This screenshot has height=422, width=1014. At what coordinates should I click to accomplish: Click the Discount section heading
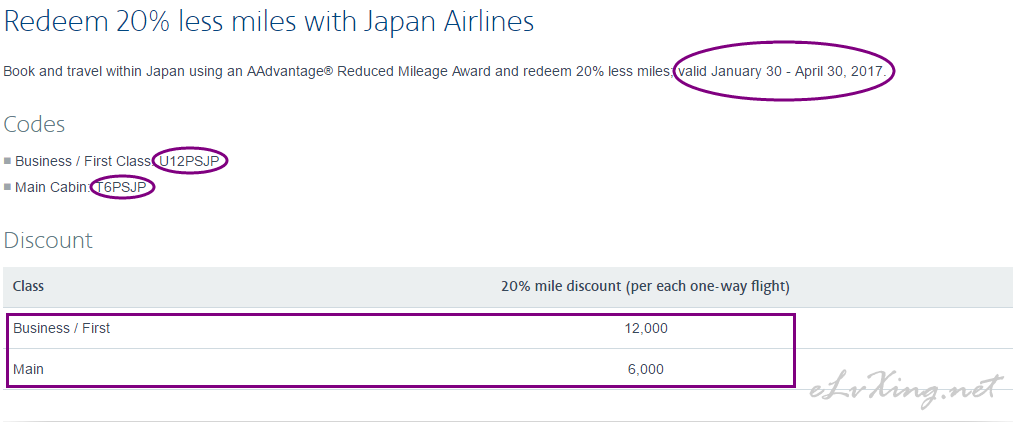[x=48, y=240]
